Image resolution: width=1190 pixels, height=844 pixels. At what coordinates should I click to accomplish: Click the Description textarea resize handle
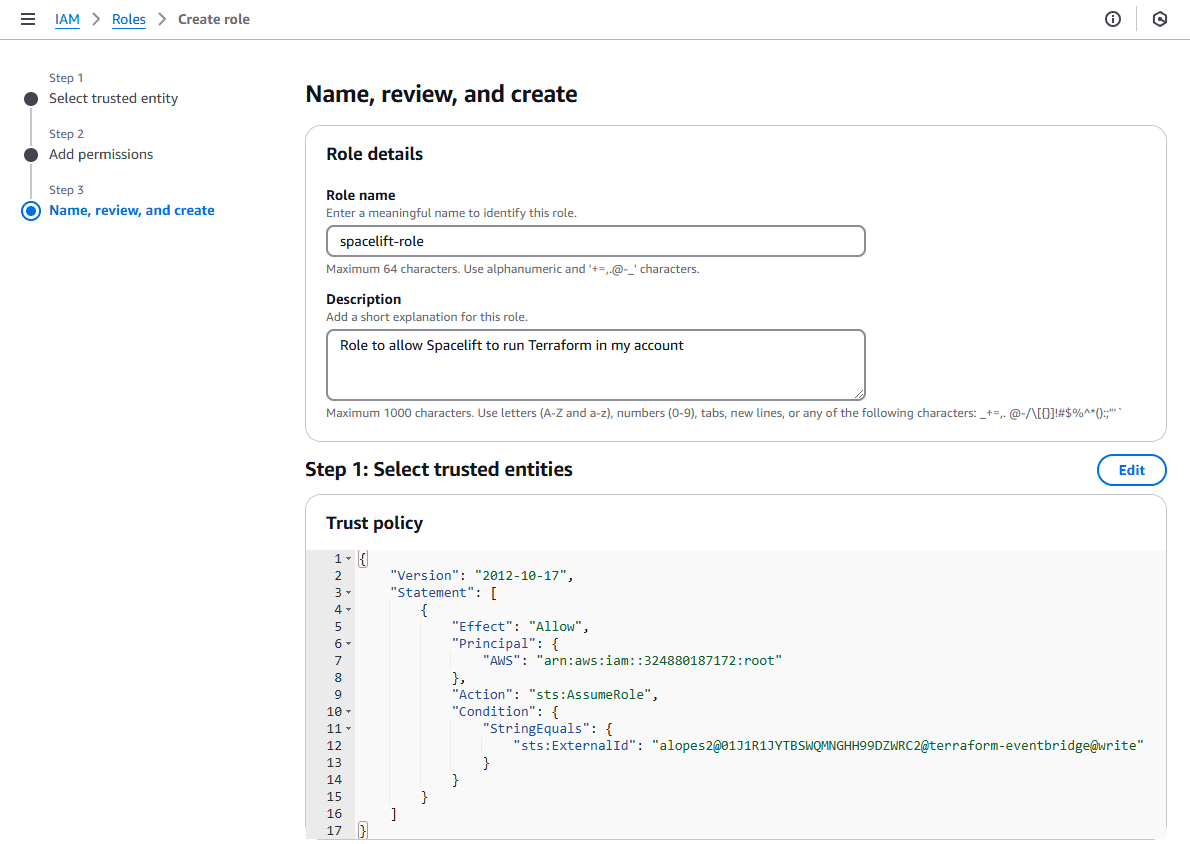click(858, 393)
